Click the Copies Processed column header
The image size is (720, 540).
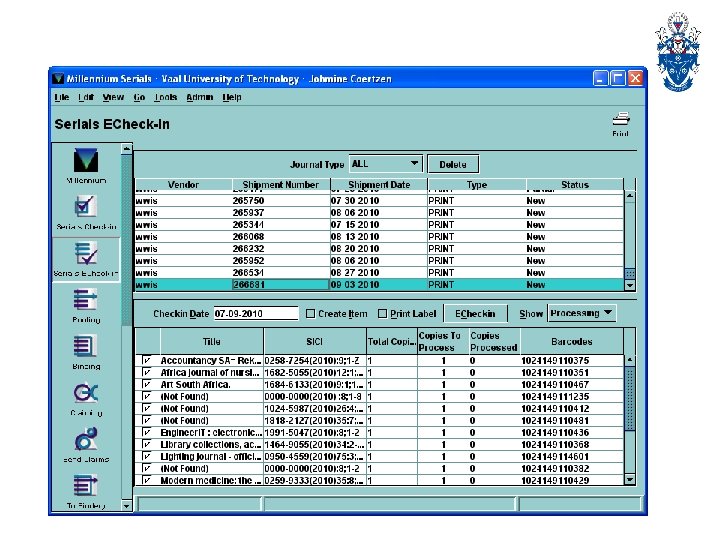494,342
